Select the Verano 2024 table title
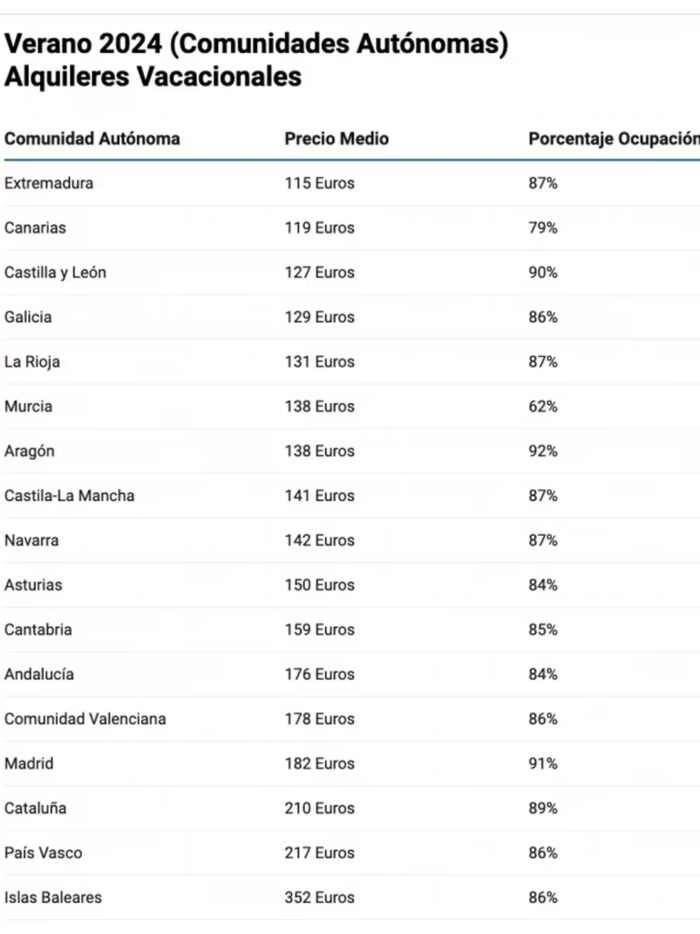 click(x=256, y=60)
